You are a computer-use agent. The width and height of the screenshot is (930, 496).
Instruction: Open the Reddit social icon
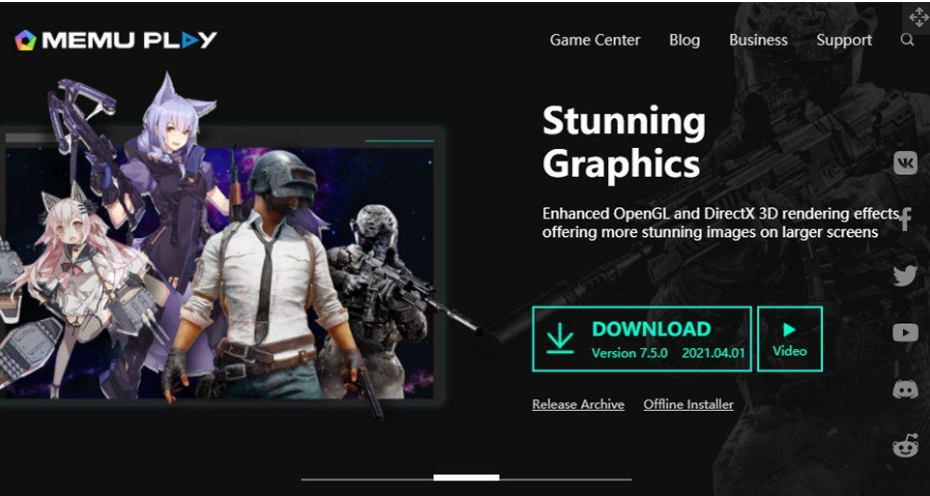pos(905,446)
